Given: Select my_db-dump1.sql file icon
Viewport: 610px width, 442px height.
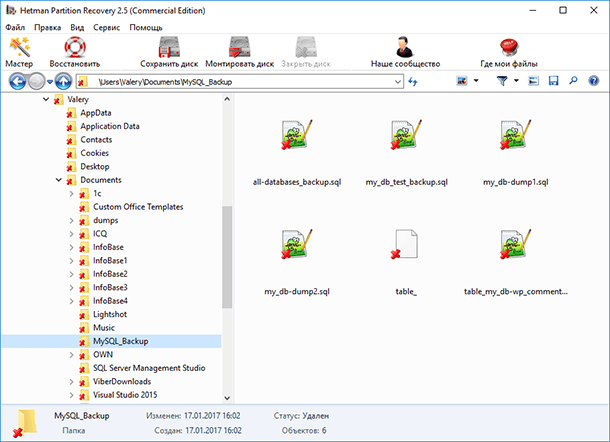Looking at the screenshot, I should [x=516, y=135].
